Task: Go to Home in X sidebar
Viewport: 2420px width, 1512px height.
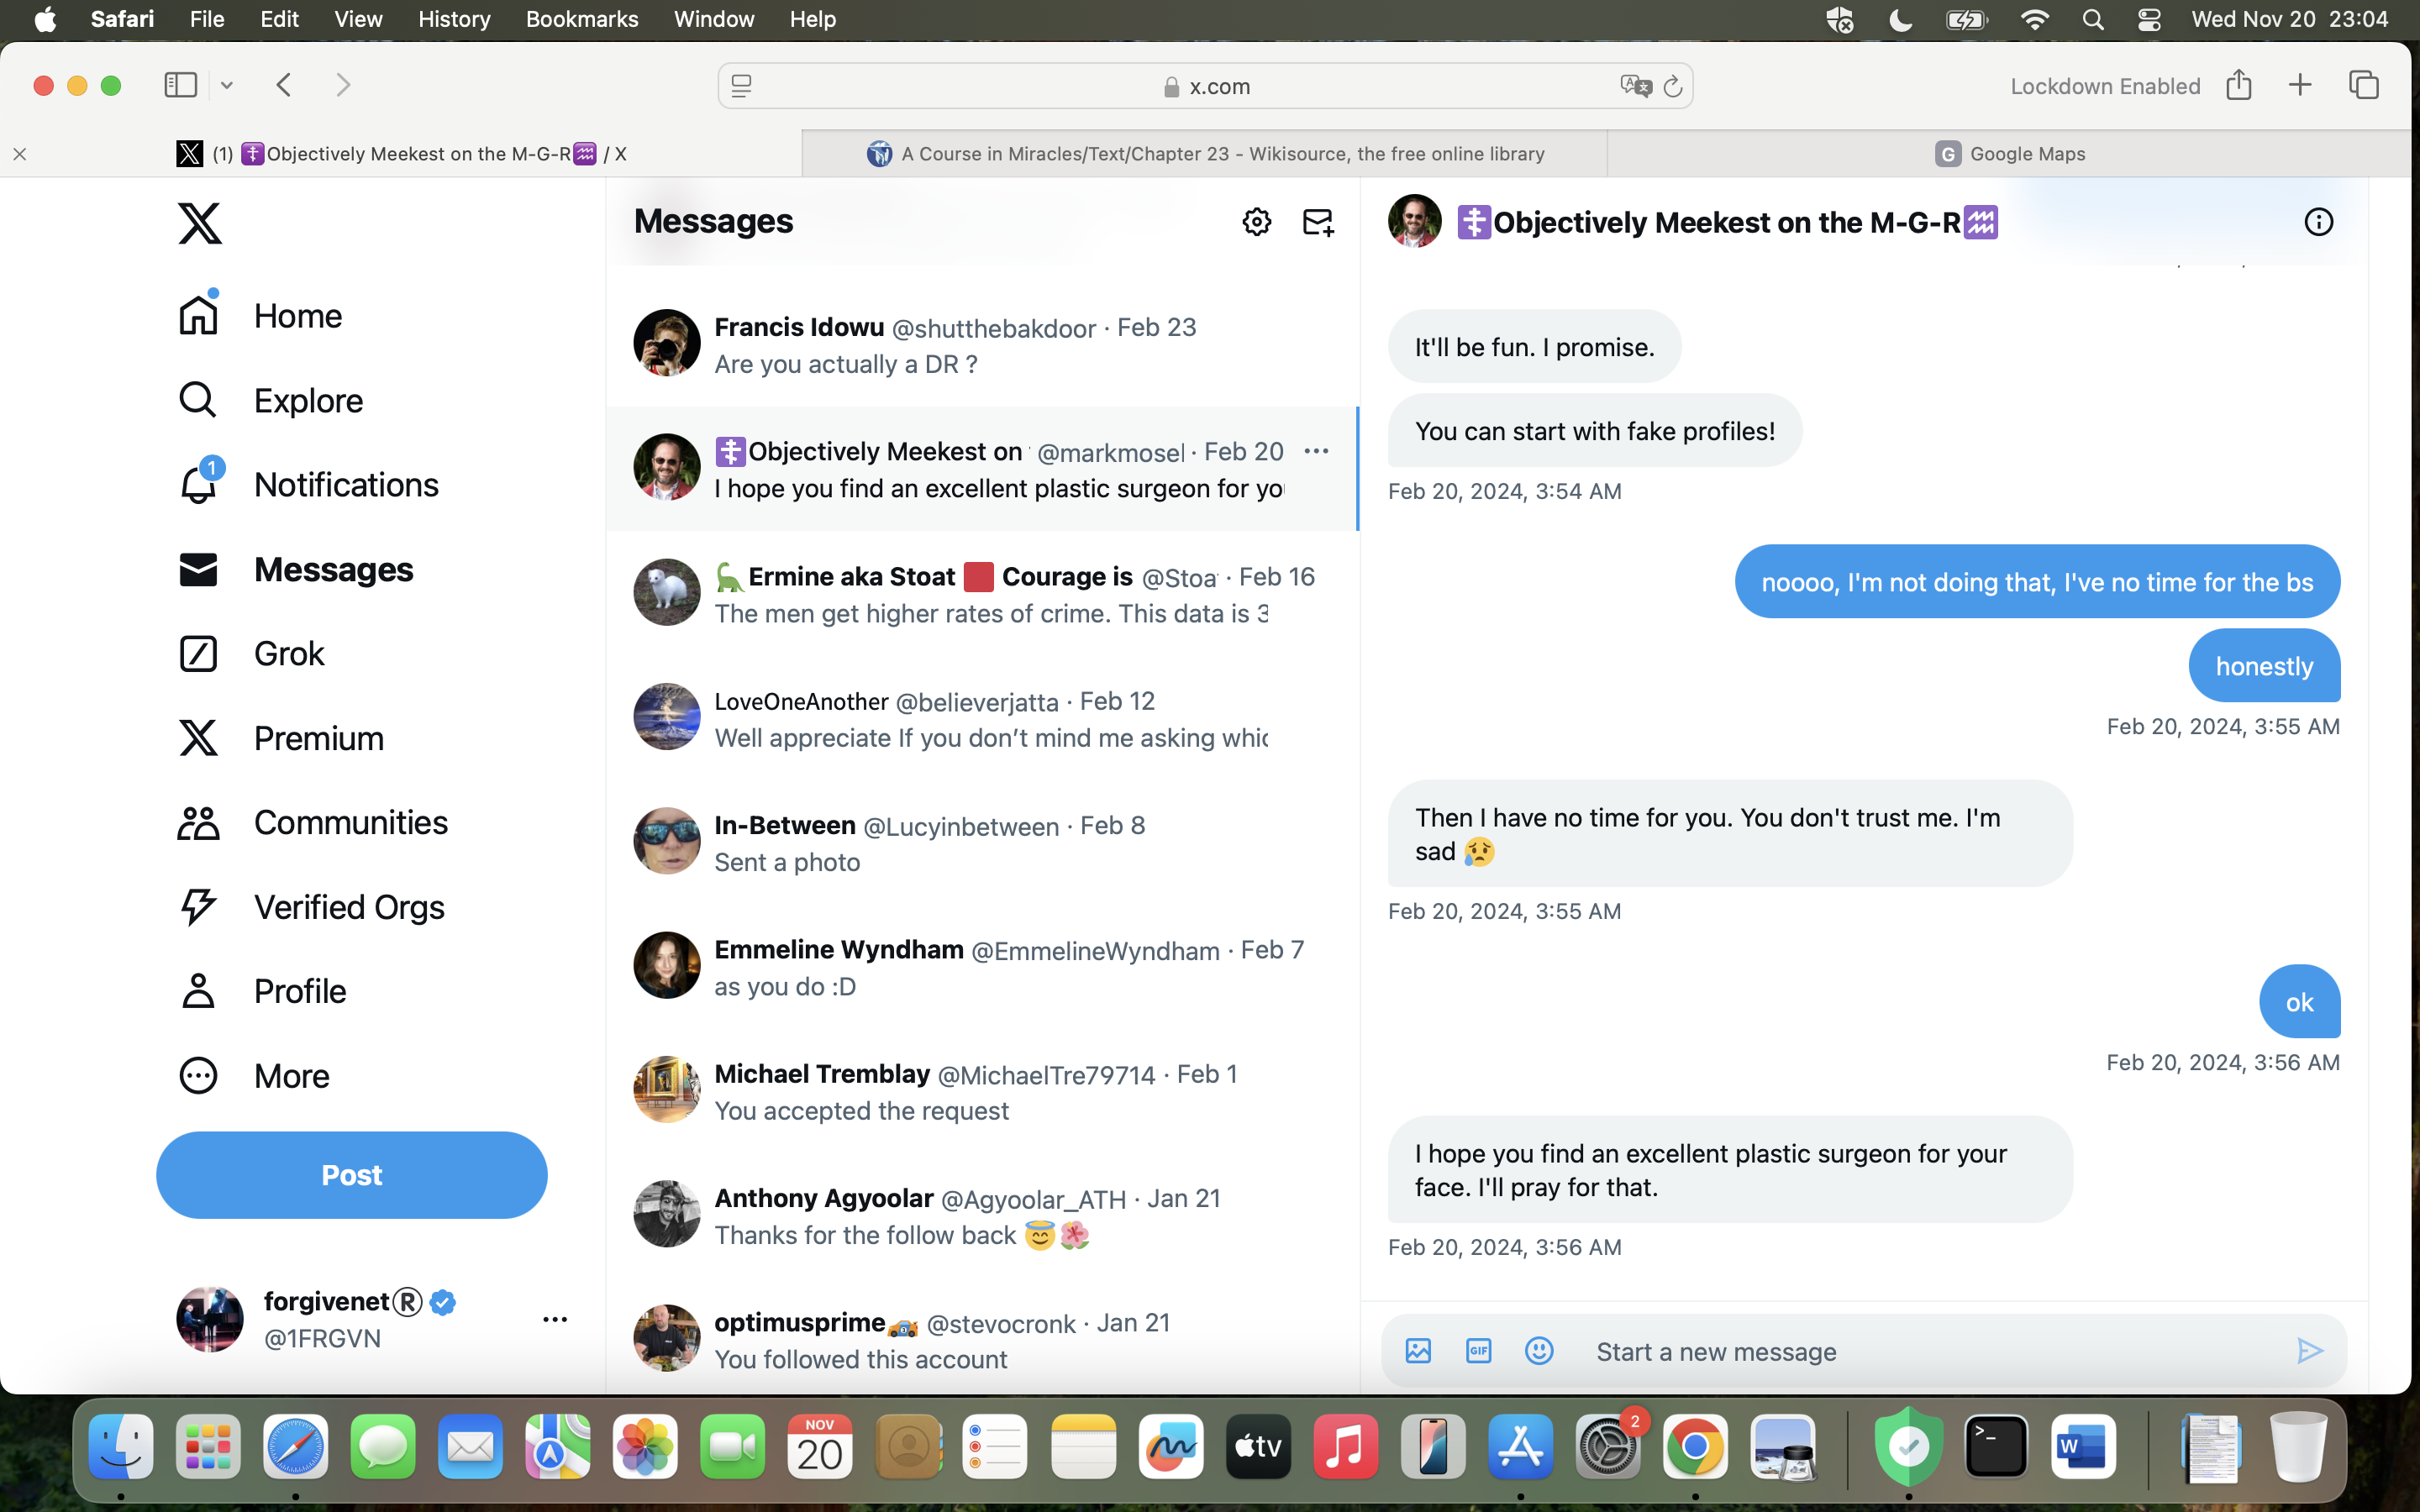Action: (x=260, y=316)
